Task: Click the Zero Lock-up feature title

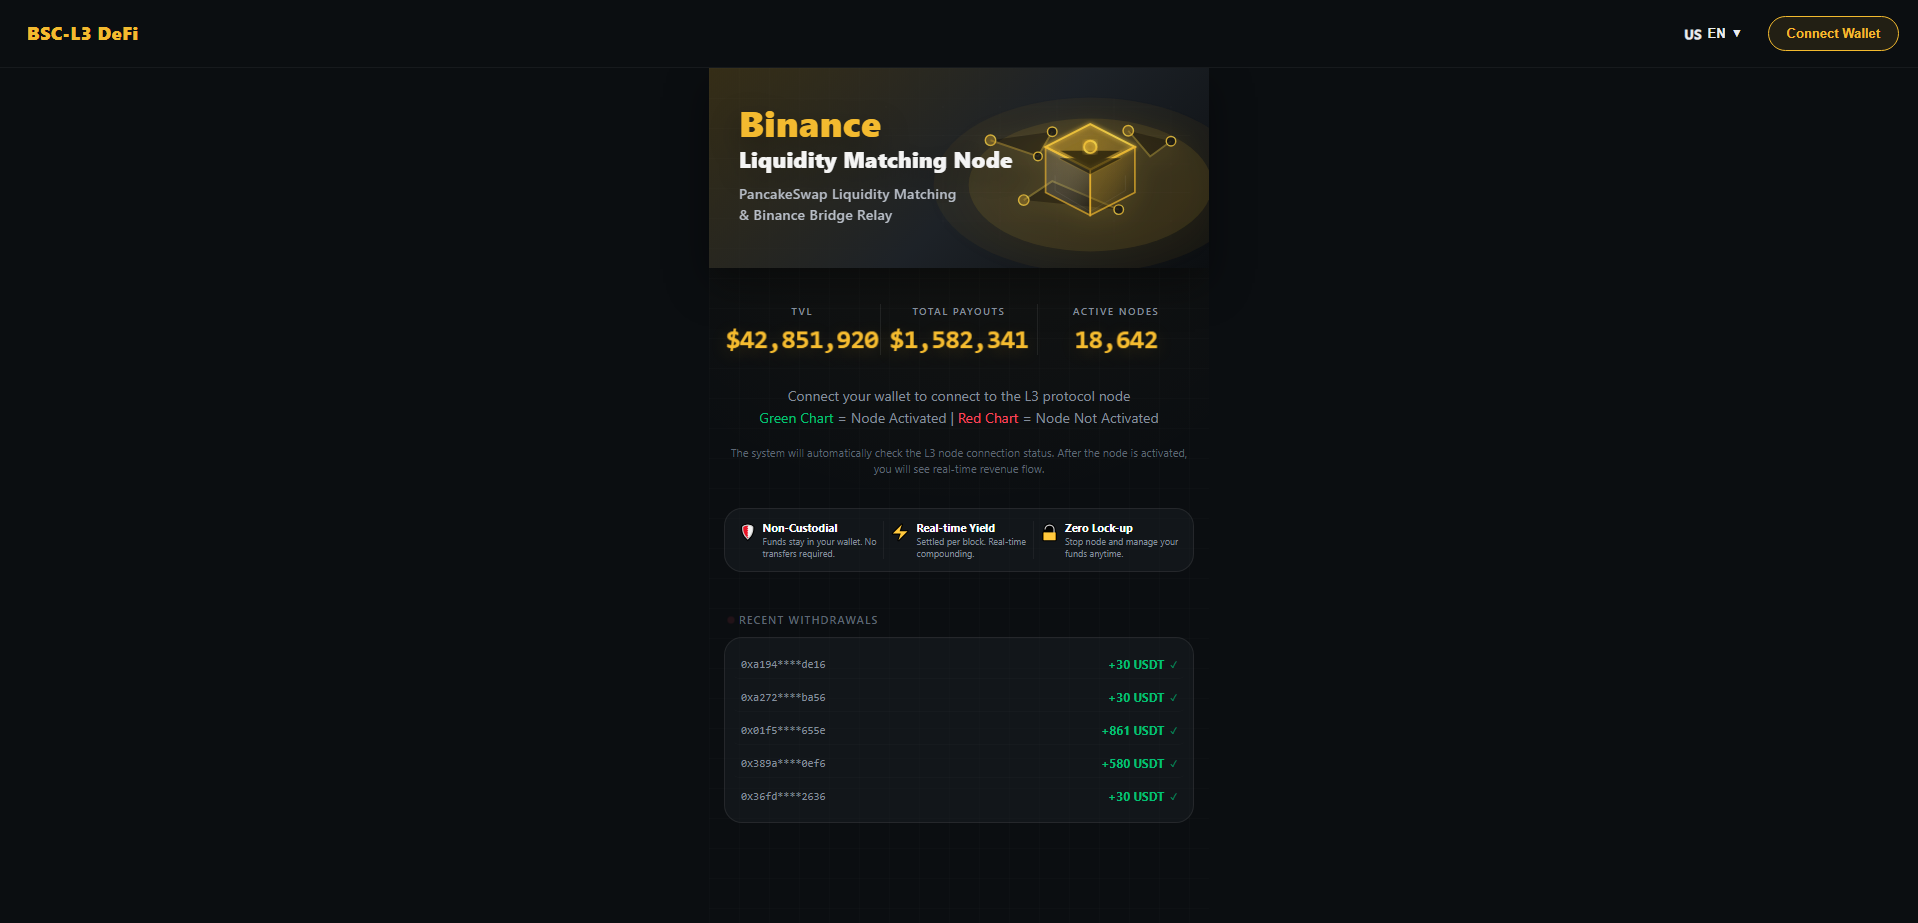Action: pos(1099,528)
